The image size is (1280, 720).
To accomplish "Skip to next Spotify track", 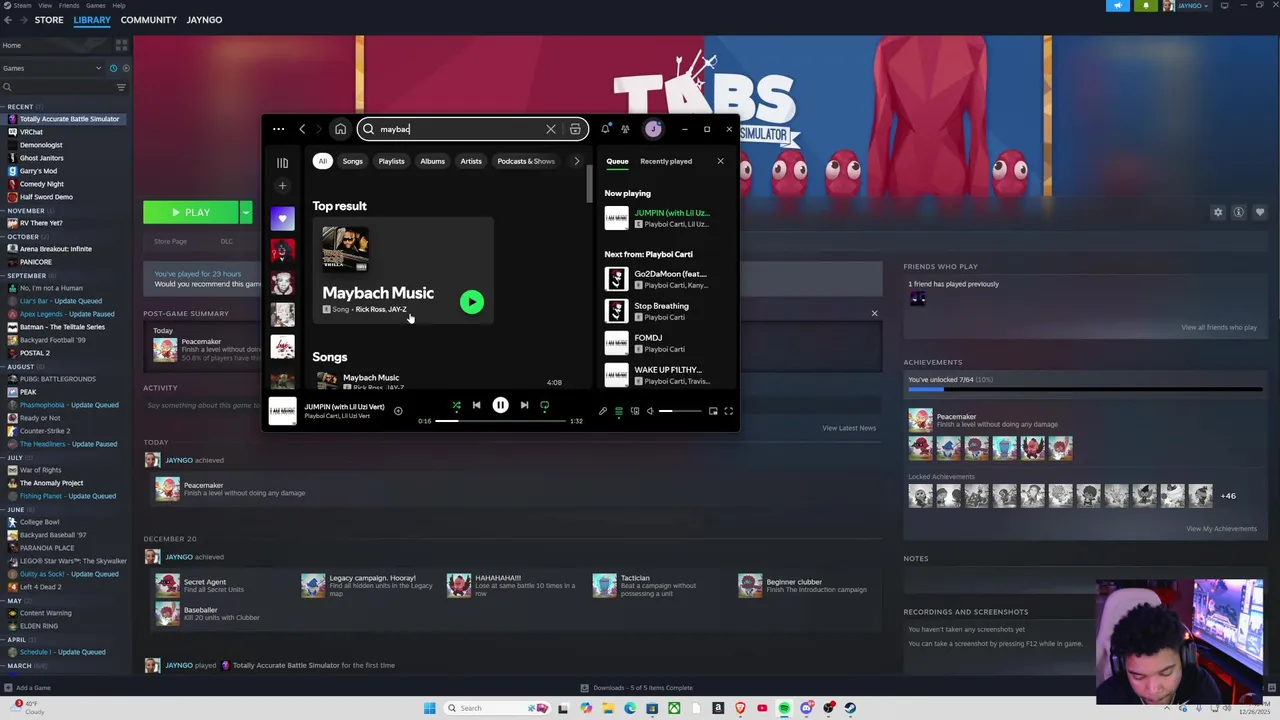I will click(x=524, y=405).
